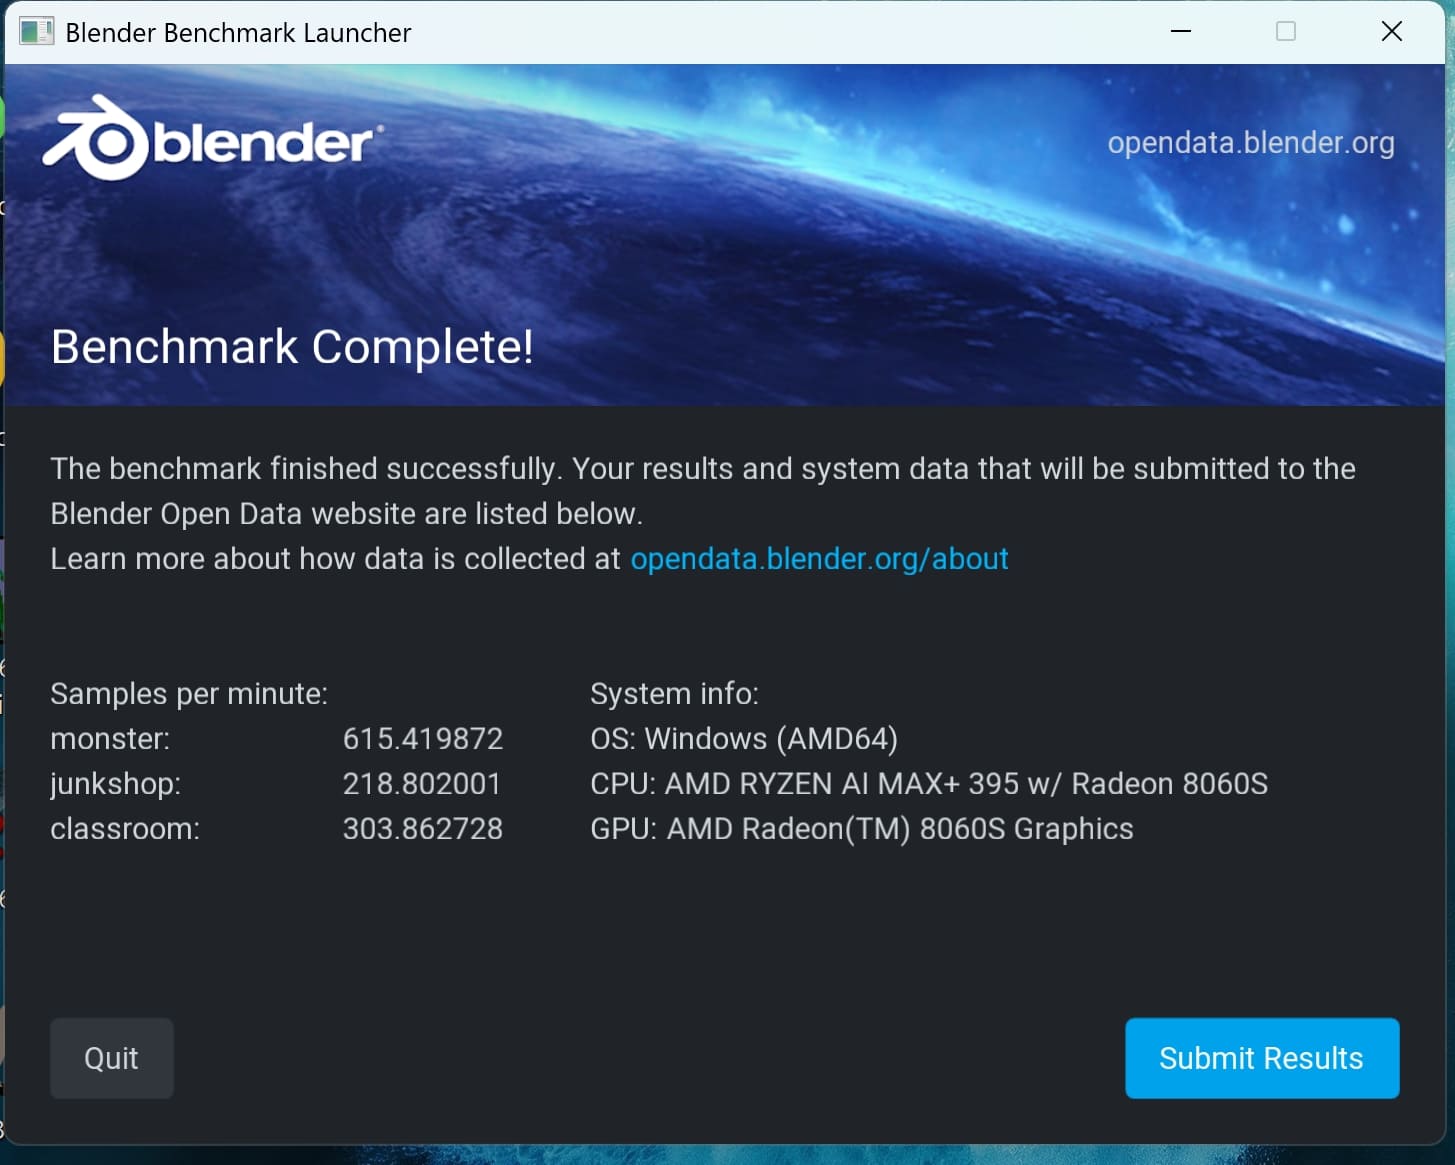
Task: Click the Samples per minute label
Action: pos(189,694)
